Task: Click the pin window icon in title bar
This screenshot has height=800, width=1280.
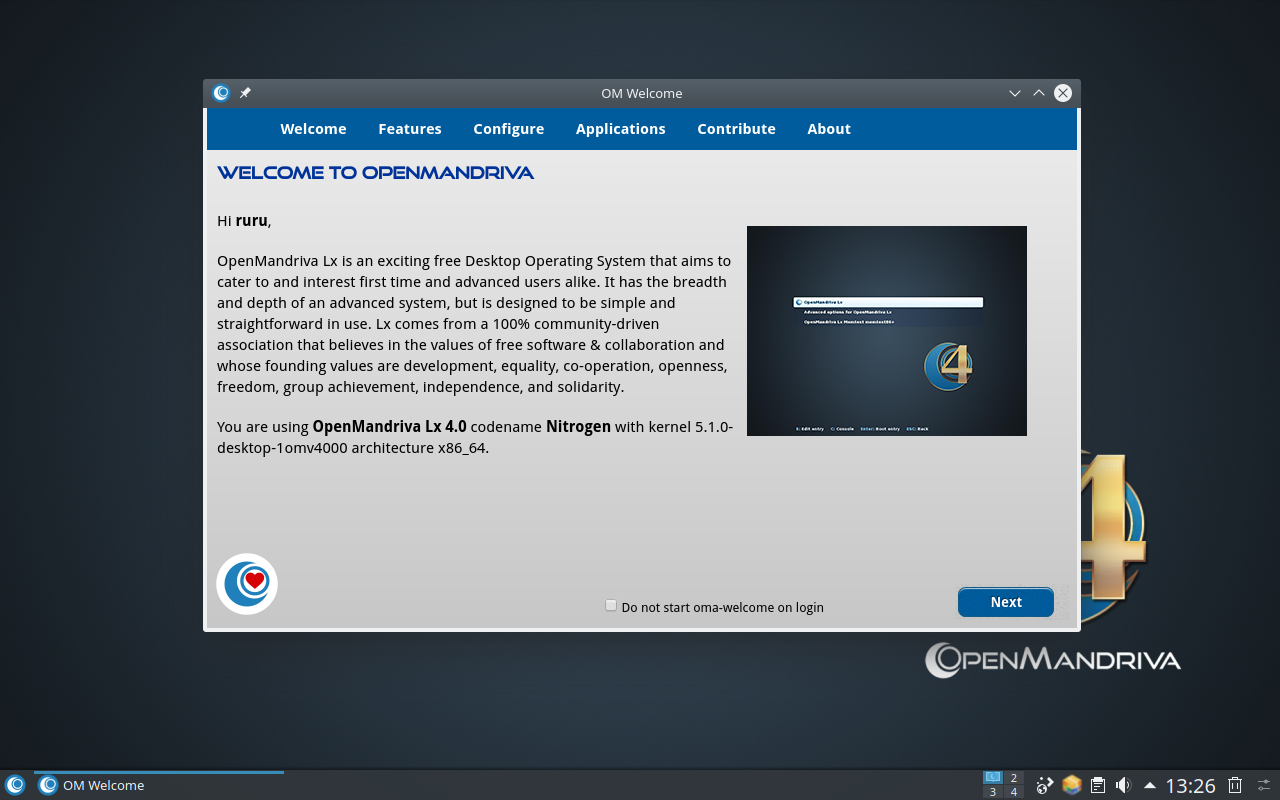Action: (x=245, y=93)
